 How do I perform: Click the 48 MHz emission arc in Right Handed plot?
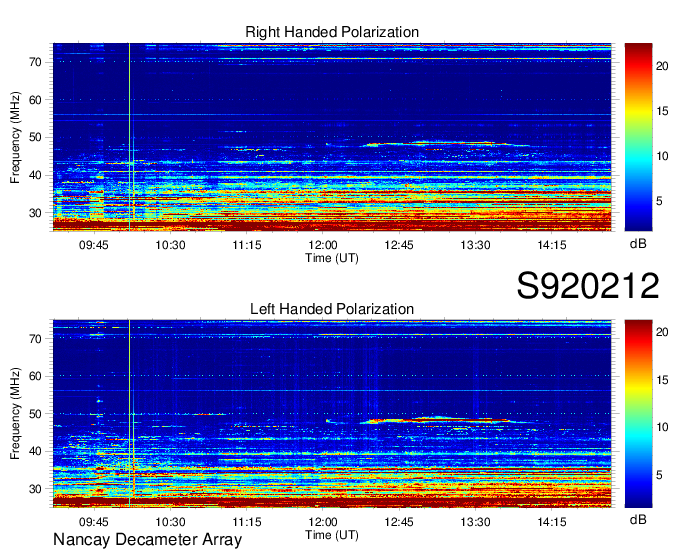click(445, 144)
